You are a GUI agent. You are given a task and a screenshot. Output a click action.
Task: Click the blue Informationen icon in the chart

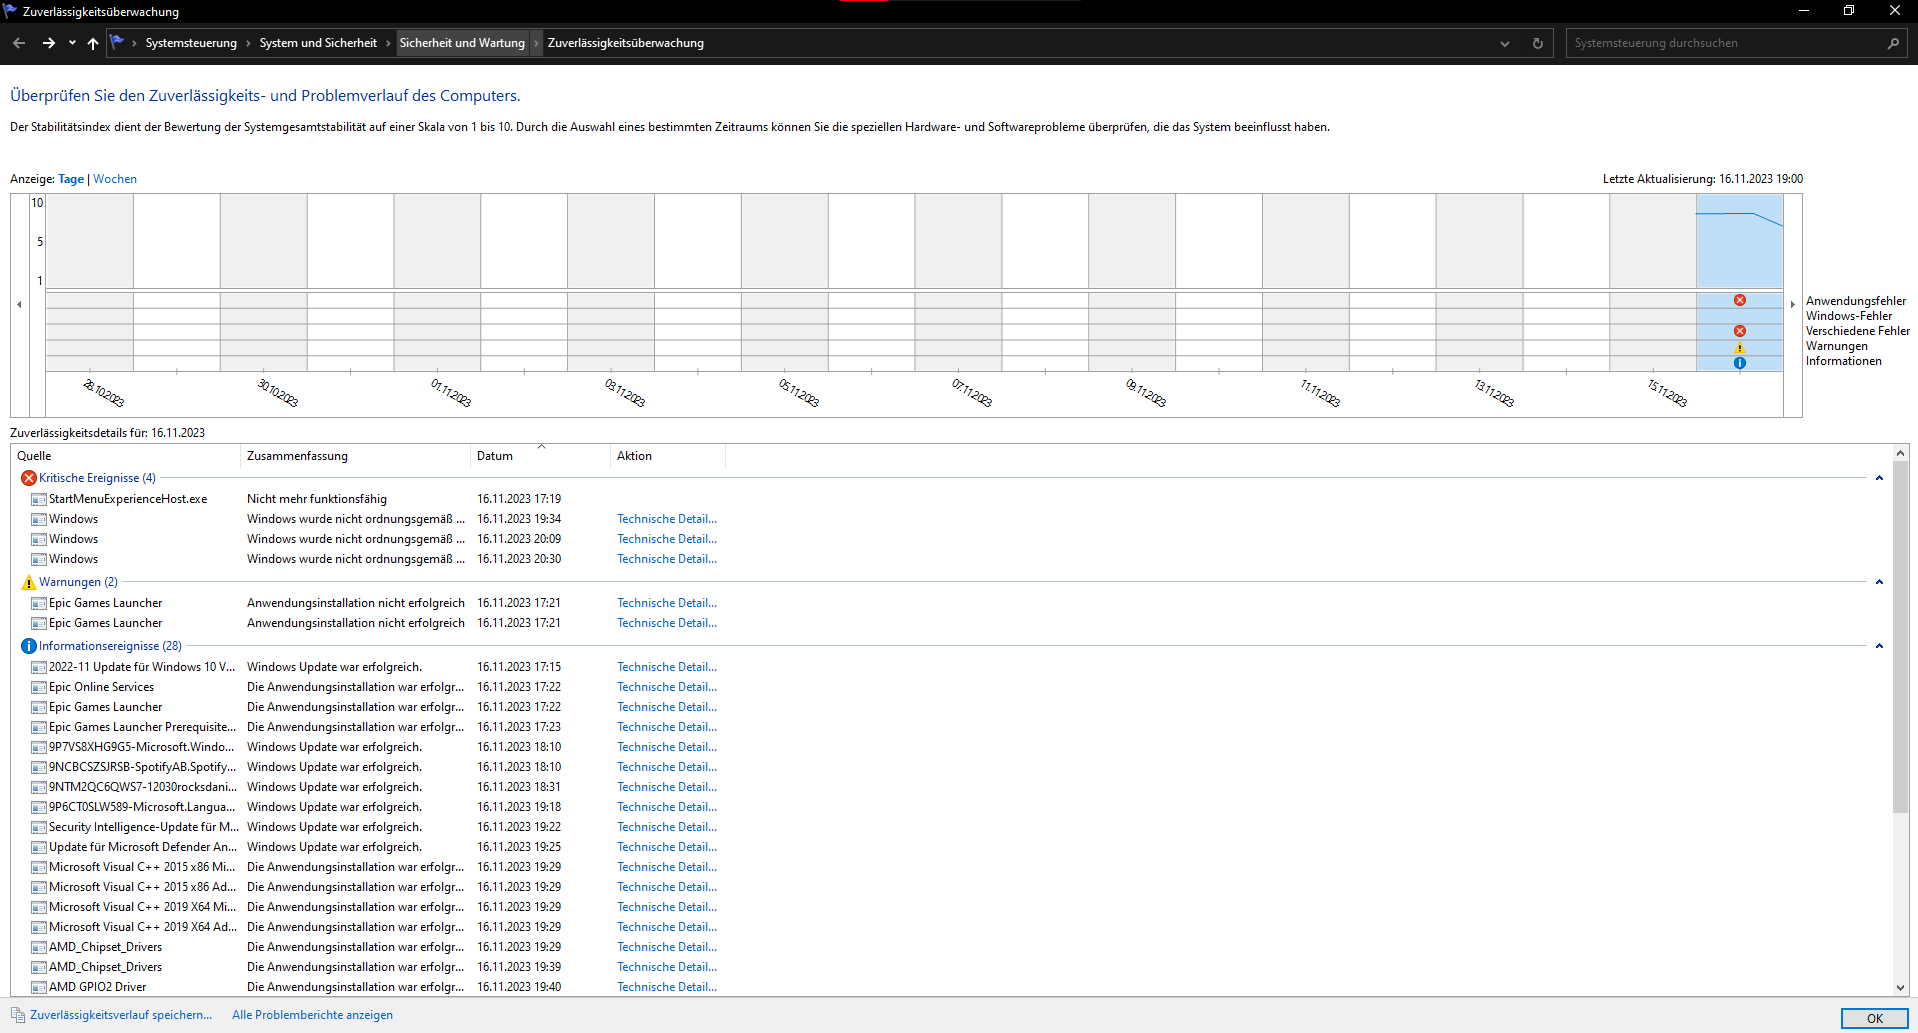point(1740,362)
